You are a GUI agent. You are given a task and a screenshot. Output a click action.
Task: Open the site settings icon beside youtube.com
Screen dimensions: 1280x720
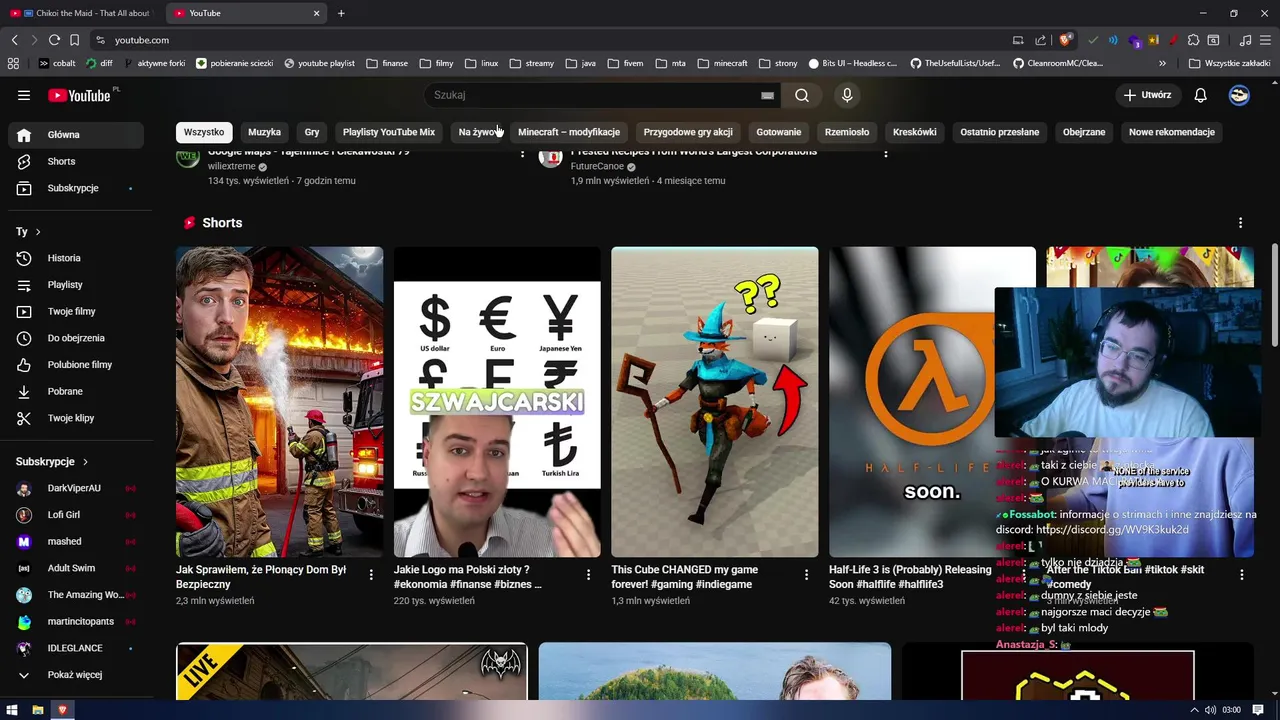pyautogui.click(x=100, y=40)
